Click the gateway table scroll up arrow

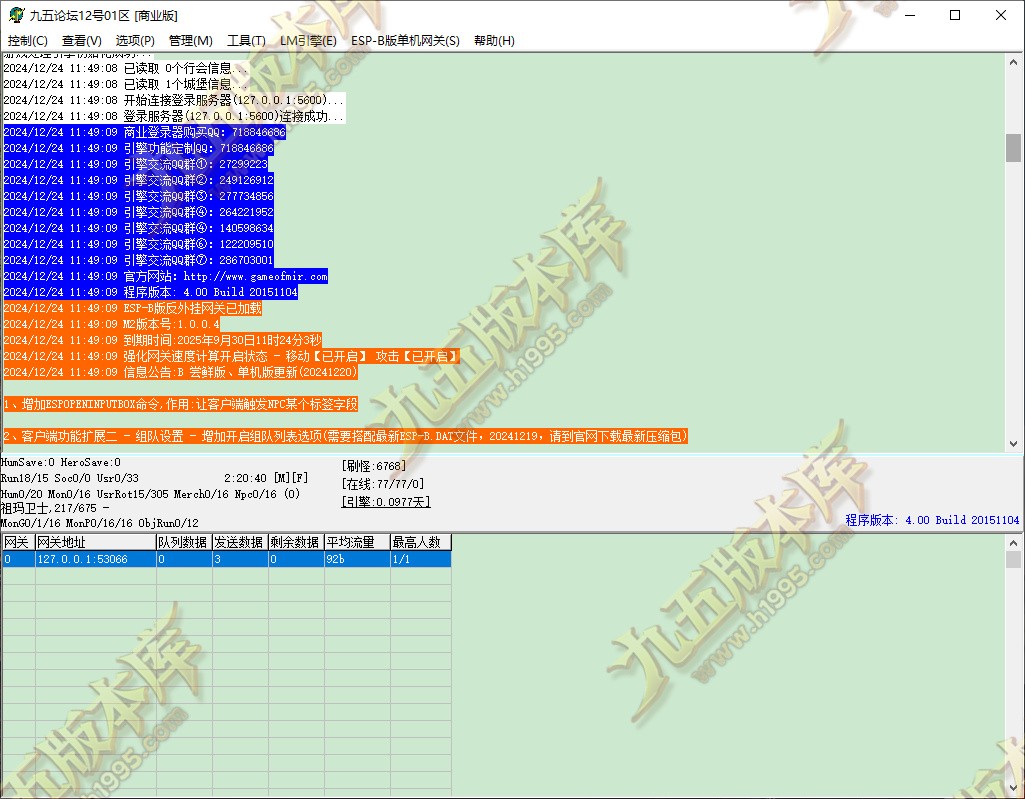[x=1013, y=543]
